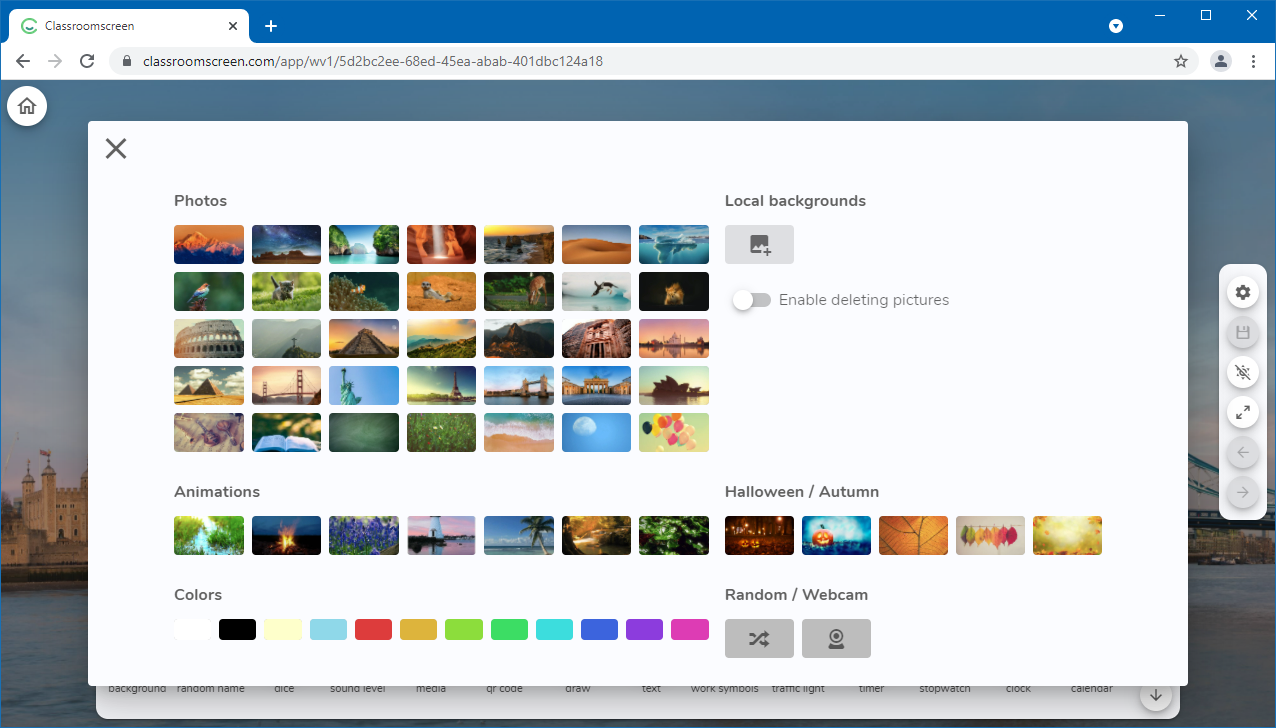This screenshot has height=728, width=1276.
Task: Select the Golden Gate Bridge photo
Action: point(286,386)
